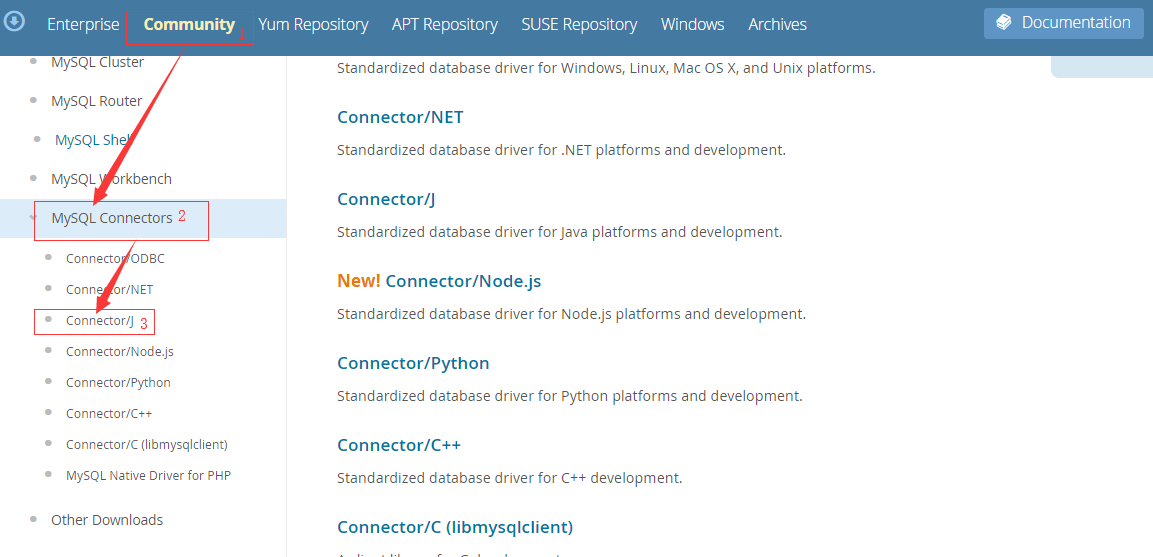Click the download arrow icon in the header
The height and width of the screenshot is (557, 1153).
coord(14,21)
